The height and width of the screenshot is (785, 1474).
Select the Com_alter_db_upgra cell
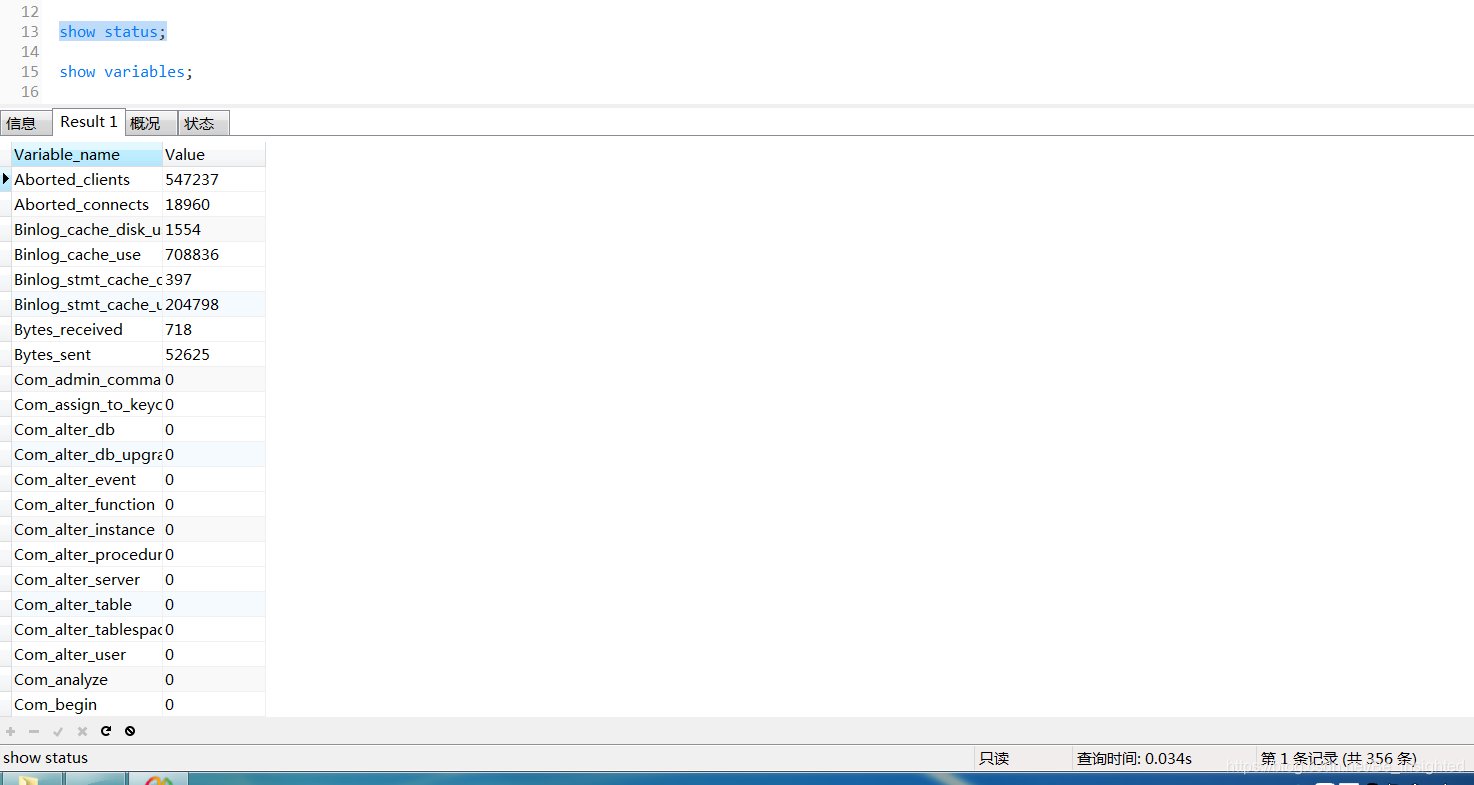click(x=87, y=454)
